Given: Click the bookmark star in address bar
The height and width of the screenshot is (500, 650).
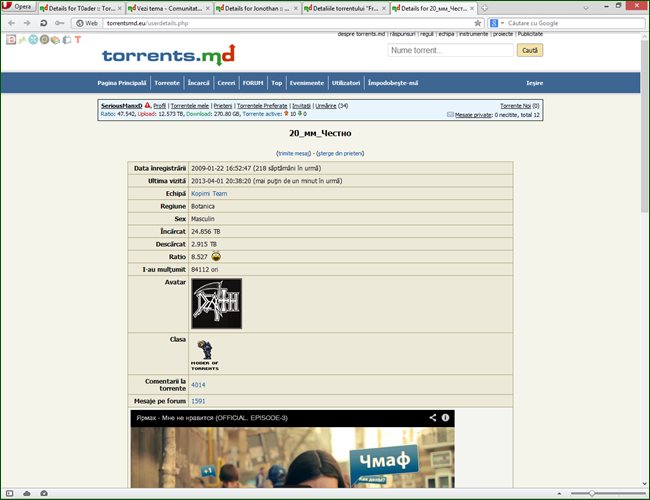Looking at the screenshot, I should point(477,22).
